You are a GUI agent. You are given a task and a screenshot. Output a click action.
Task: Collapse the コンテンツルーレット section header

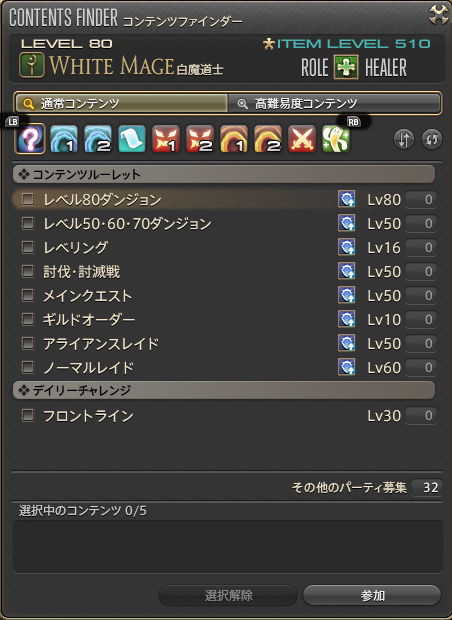(224, 174)
